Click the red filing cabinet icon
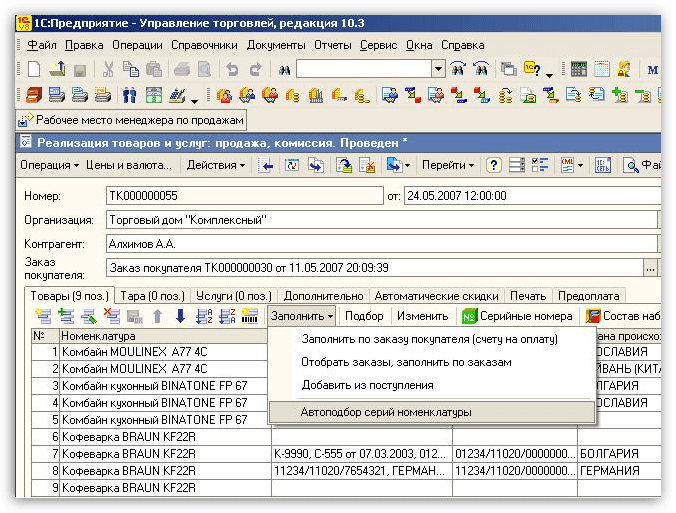Viewport: 676px width, 513px height. [x=34, y=95]
